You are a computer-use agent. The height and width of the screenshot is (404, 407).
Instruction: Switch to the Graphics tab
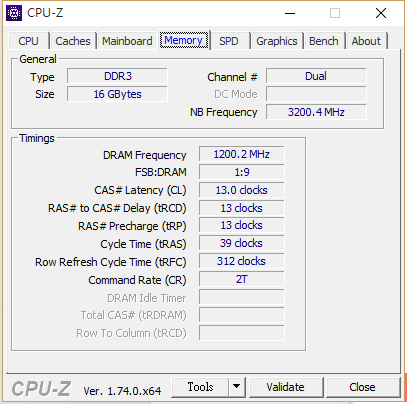[277, 41]
